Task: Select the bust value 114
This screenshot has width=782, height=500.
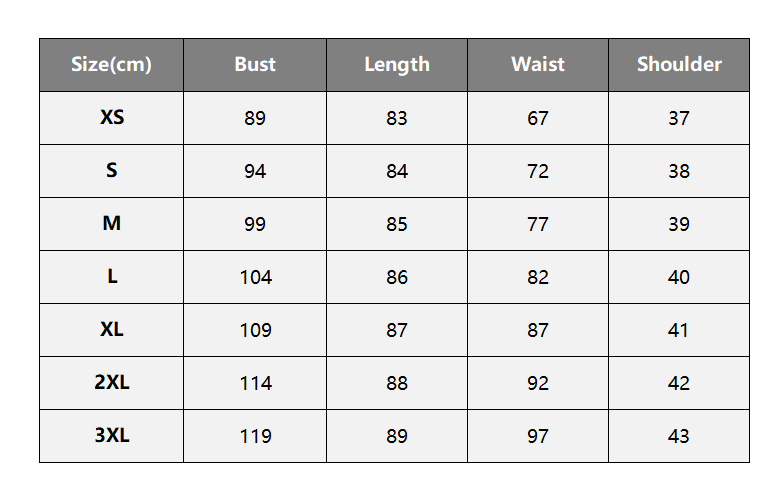Action: click(256, 383)
